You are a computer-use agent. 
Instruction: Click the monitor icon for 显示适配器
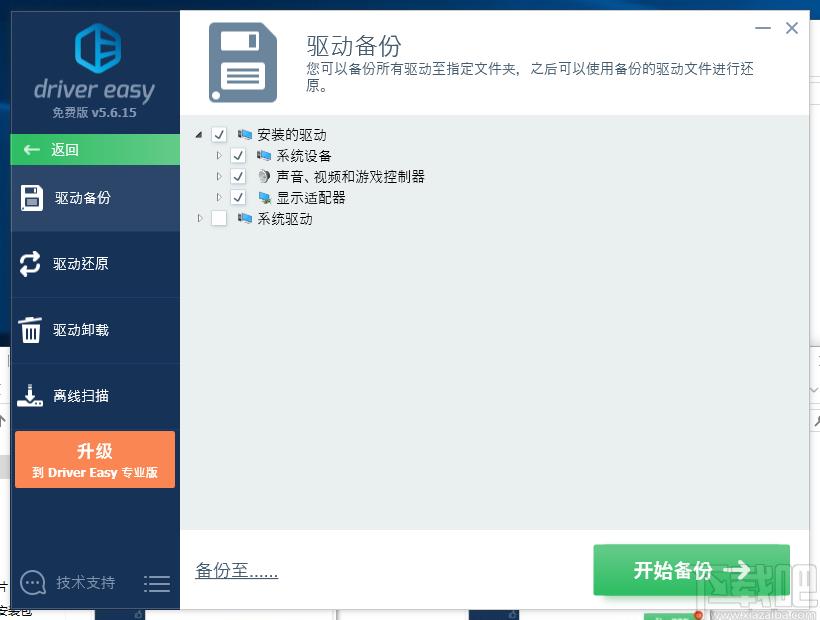264,198
